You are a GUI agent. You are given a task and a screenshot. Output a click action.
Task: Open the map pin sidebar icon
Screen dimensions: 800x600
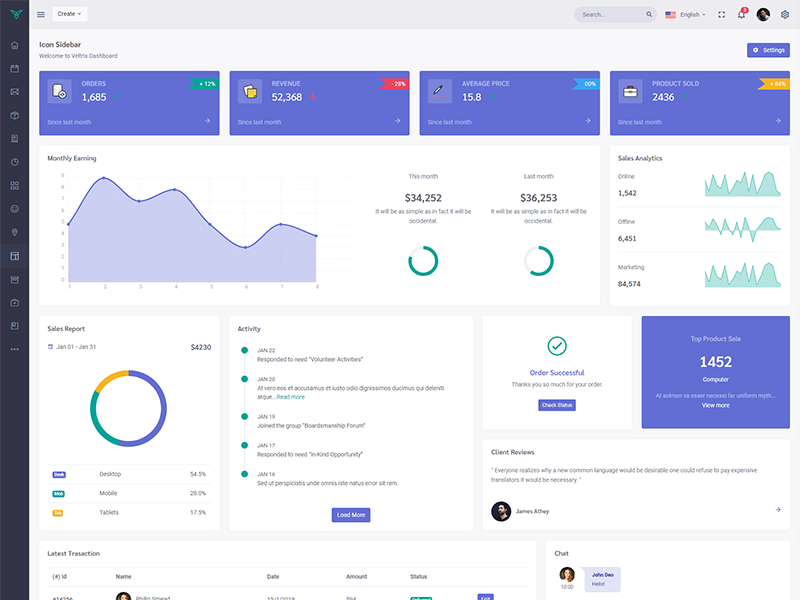(x=14, y=232)
